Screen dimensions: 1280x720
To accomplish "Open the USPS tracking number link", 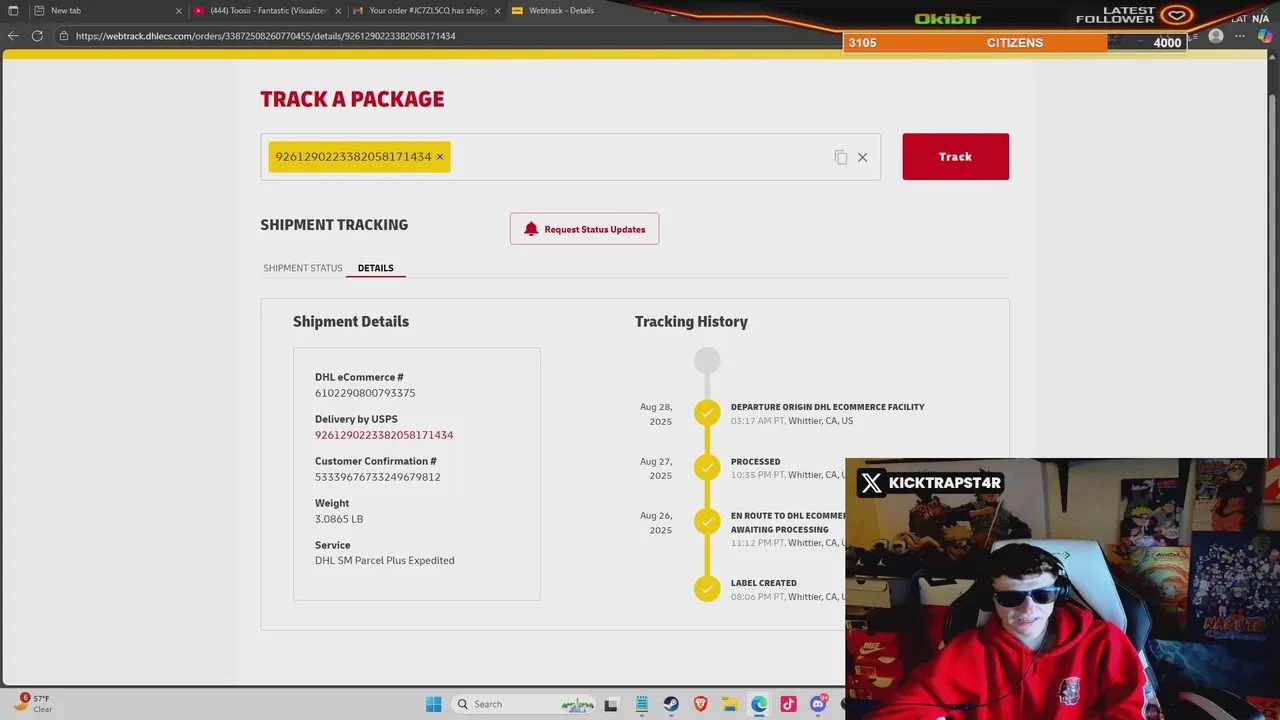I will point(384,435).
